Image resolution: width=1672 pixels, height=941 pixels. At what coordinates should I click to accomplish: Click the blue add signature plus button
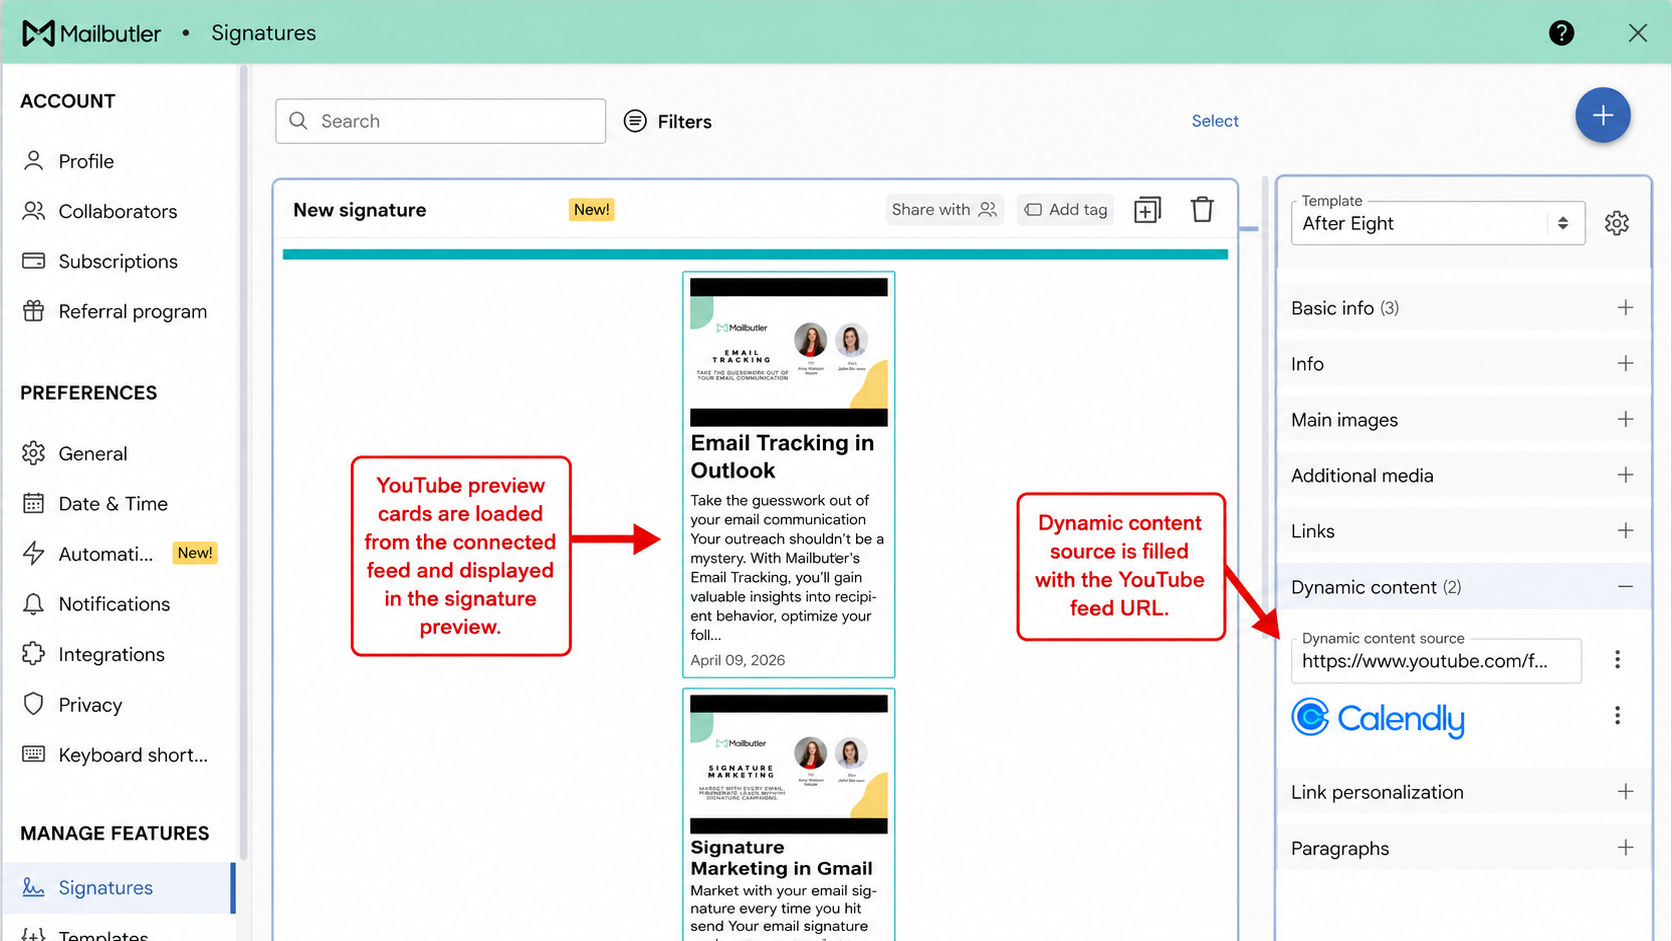click(x=1602, y=116)
